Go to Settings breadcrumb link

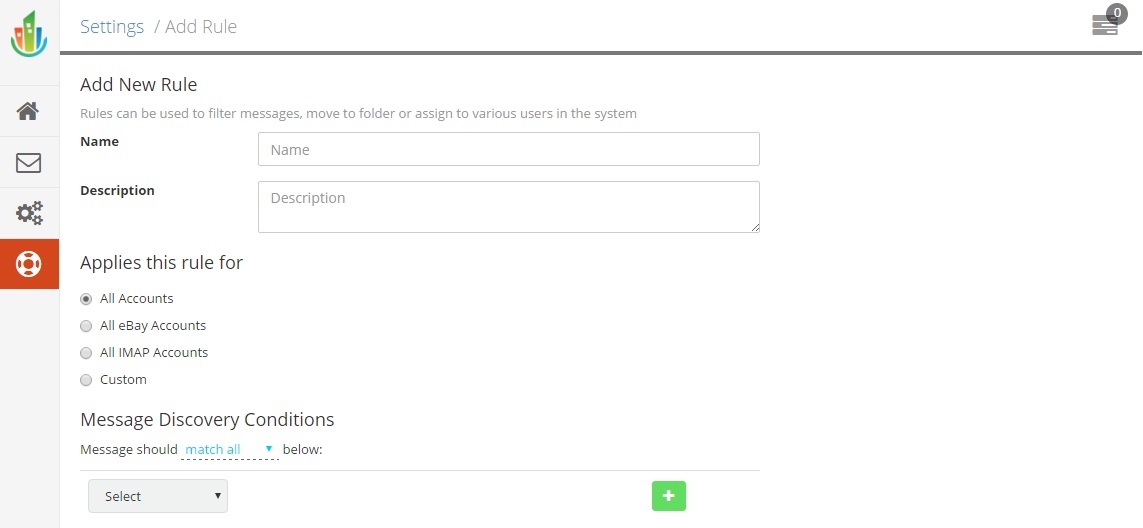point(112,27)
